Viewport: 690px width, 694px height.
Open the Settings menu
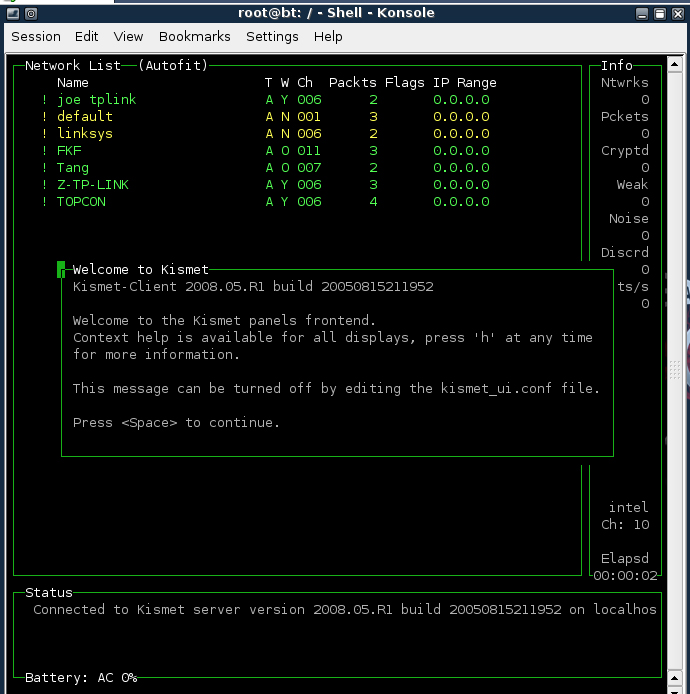[x=272, y=36]
